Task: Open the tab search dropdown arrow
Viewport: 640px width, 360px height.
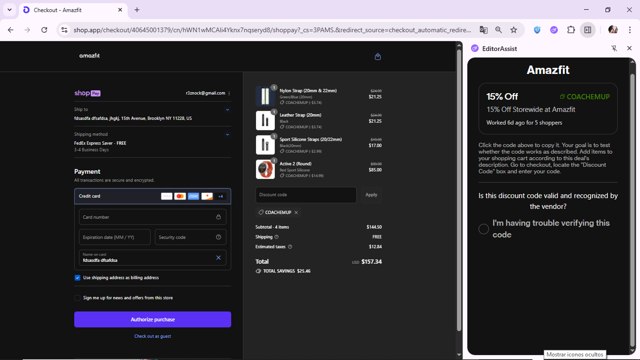Action: point(9,10)
